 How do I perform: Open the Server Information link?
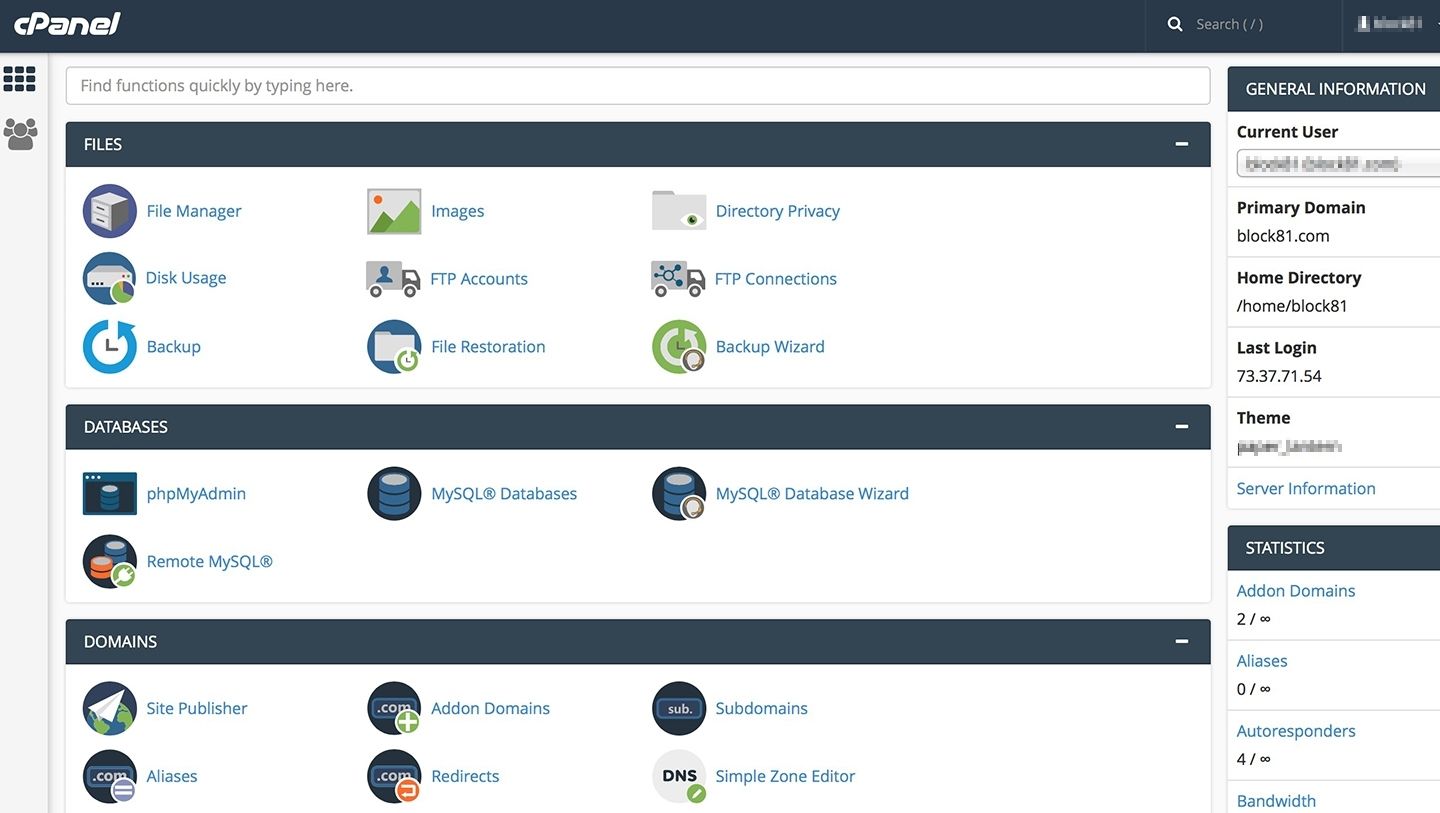(x=1305, y=488)
